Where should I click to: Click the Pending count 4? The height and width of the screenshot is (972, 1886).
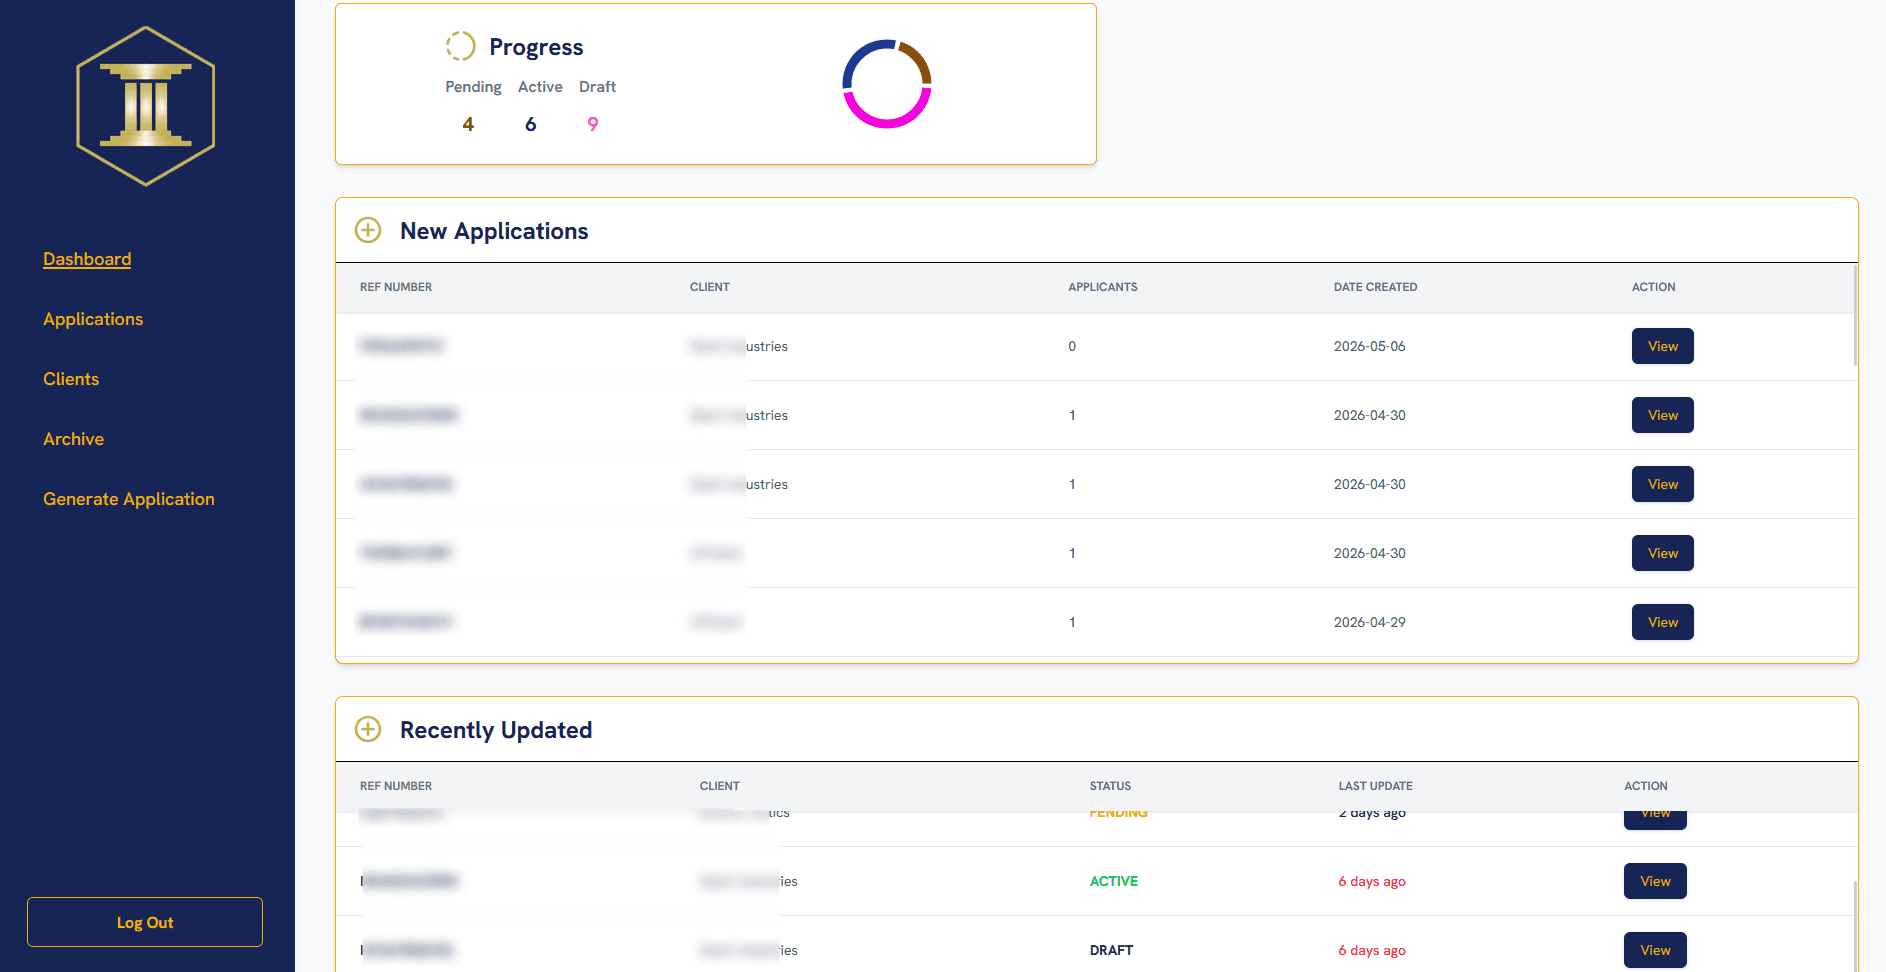pyautogui.click(x=468, y=124)
